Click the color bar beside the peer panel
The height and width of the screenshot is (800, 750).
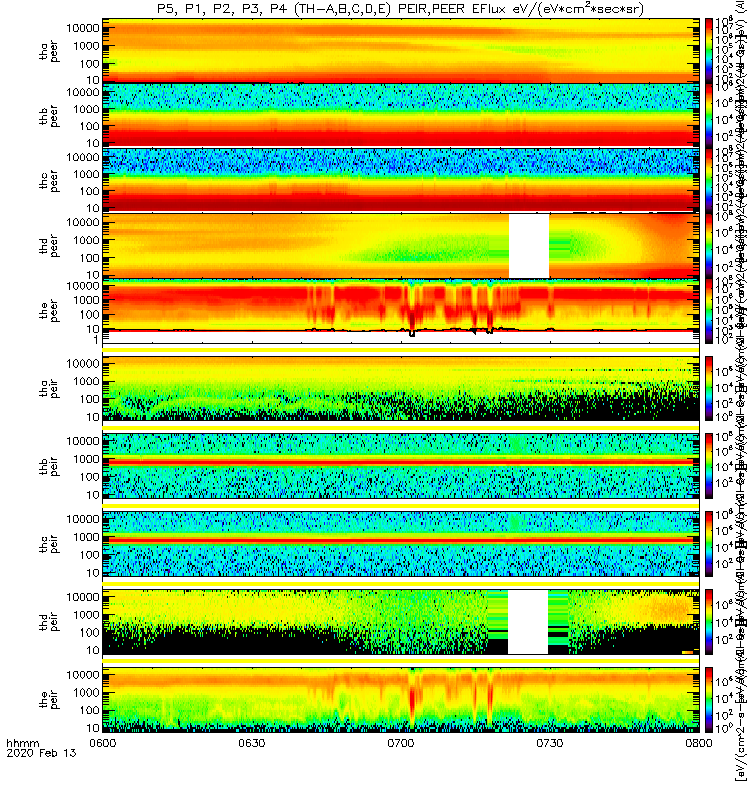click(709, 311)
